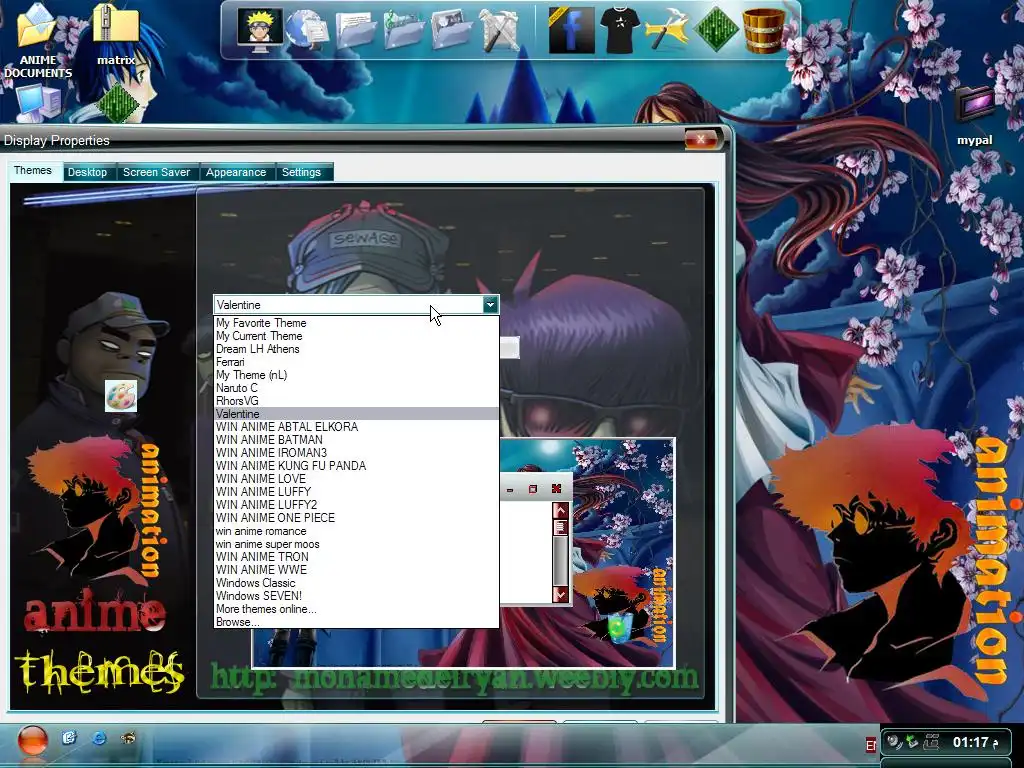Select My Theme (nL) entry
The image size is (1024, 768).
point(357,375)
